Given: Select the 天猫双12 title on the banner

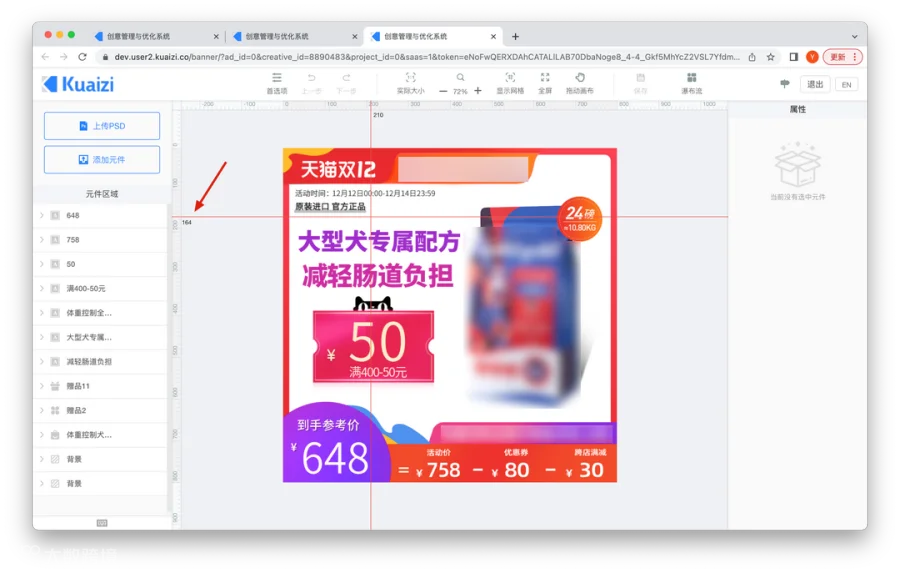Looking at the screenshot, I should [x=338, y=169].
